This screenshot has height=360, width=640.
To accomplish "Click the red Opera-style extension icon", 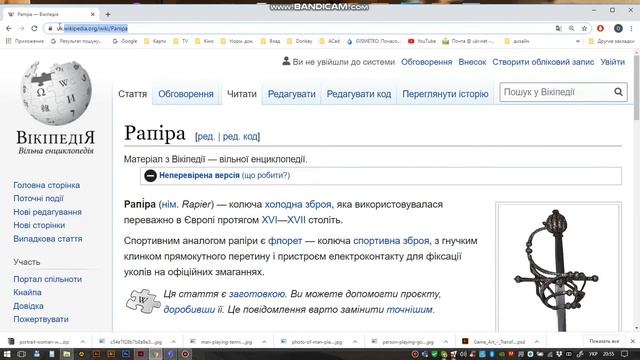I will (600, 28).
